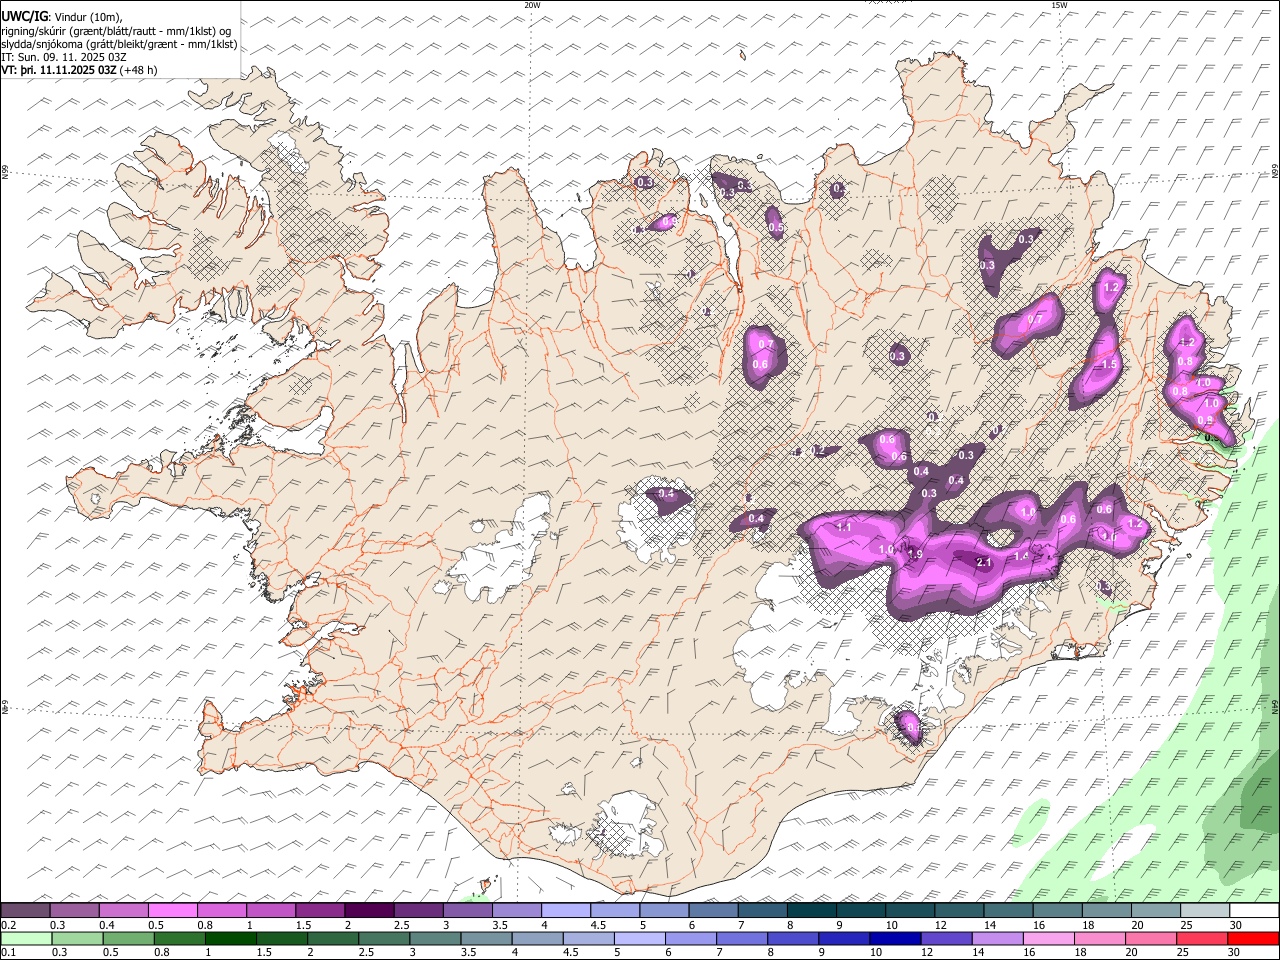Select the crimson swatch between 25 and 30
The height and width of the screenshot is (960, 1280).
click(x=1201, y=938)
